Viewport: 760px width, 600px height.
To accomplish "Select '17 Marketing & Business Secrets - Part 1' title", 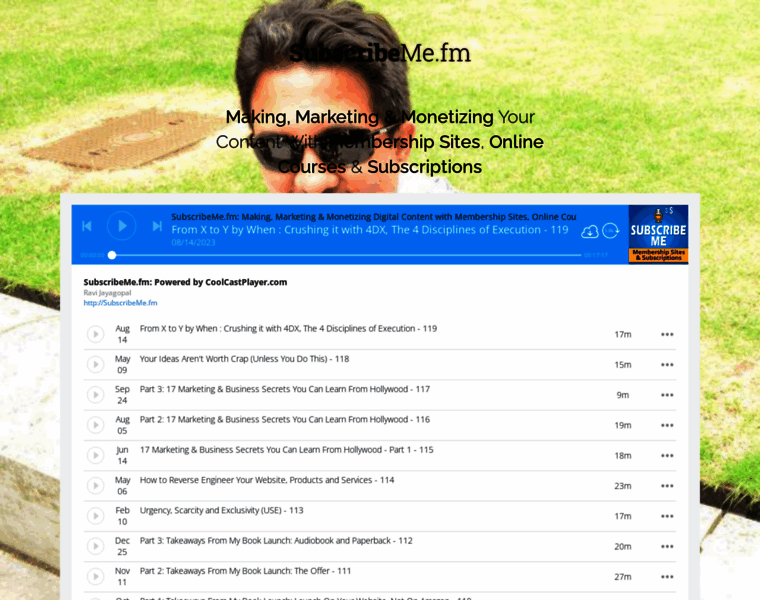I will point(286,450).
